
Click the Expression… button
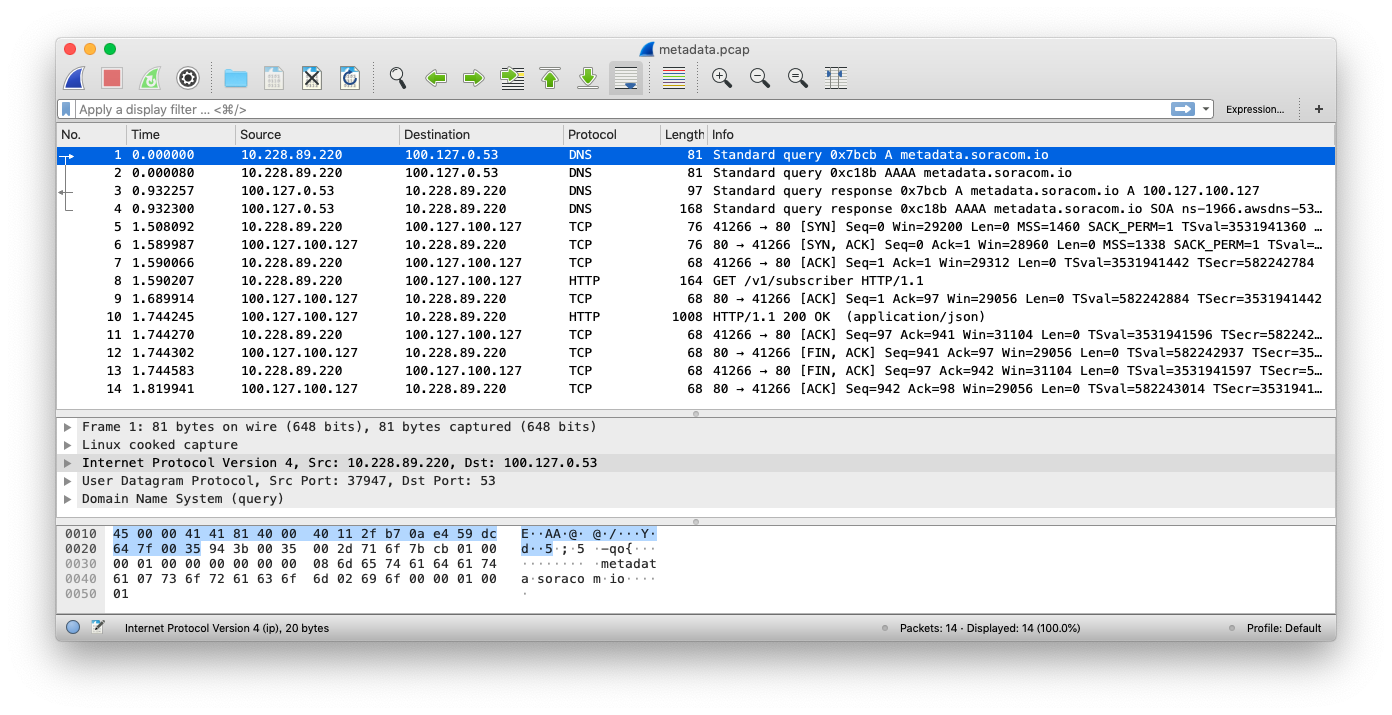pos(1254,109)
